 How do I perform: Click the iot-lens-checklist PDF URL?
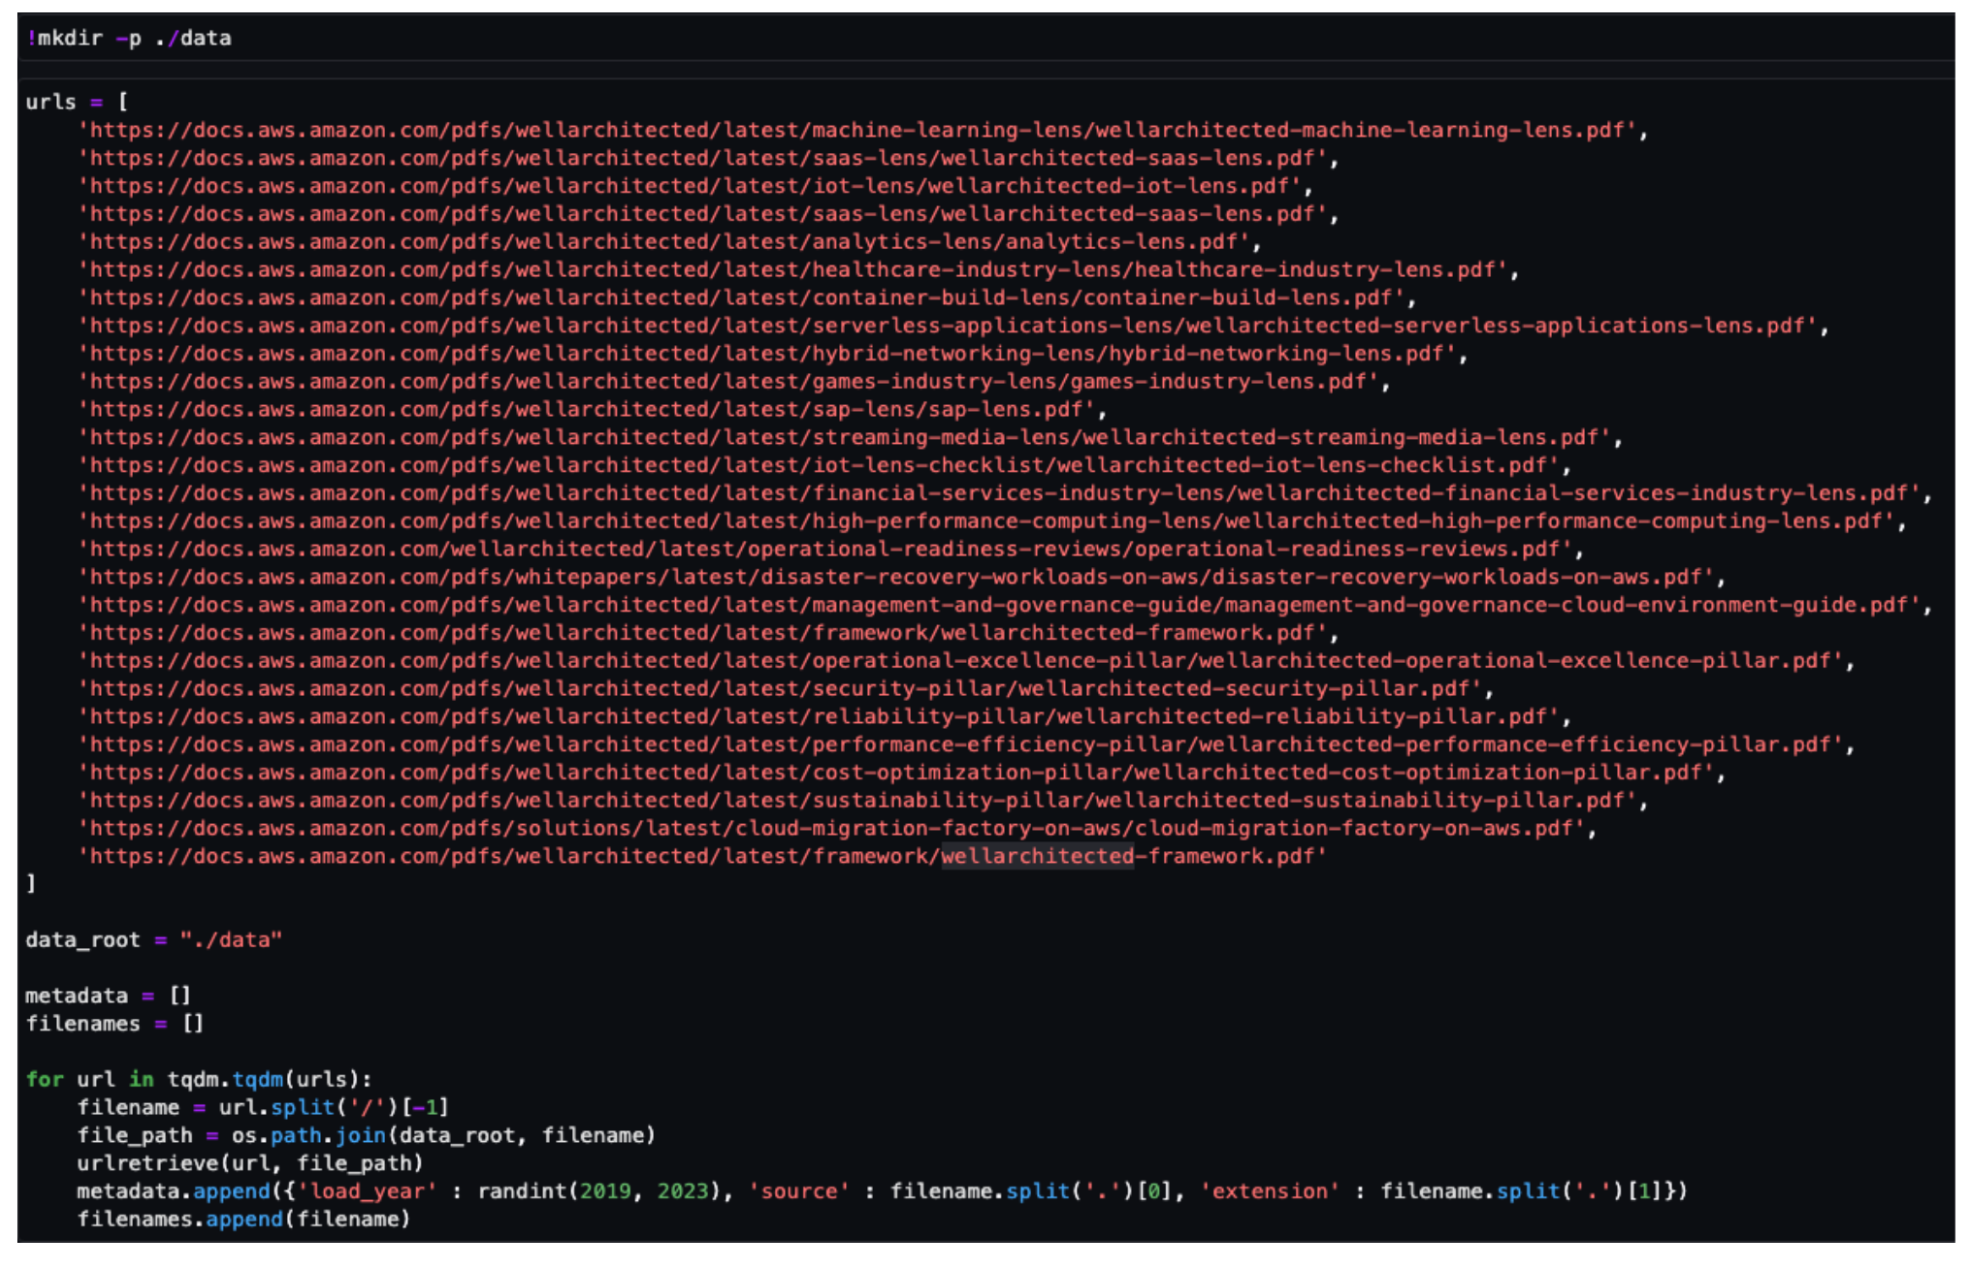coord(822,466)
